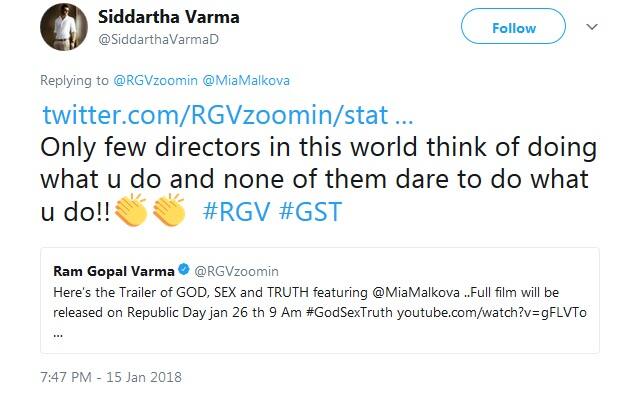The image size is (640, 397).
Task: Open Ram Gopal Varma's quoted tweet name
Action: pos(114,271)
